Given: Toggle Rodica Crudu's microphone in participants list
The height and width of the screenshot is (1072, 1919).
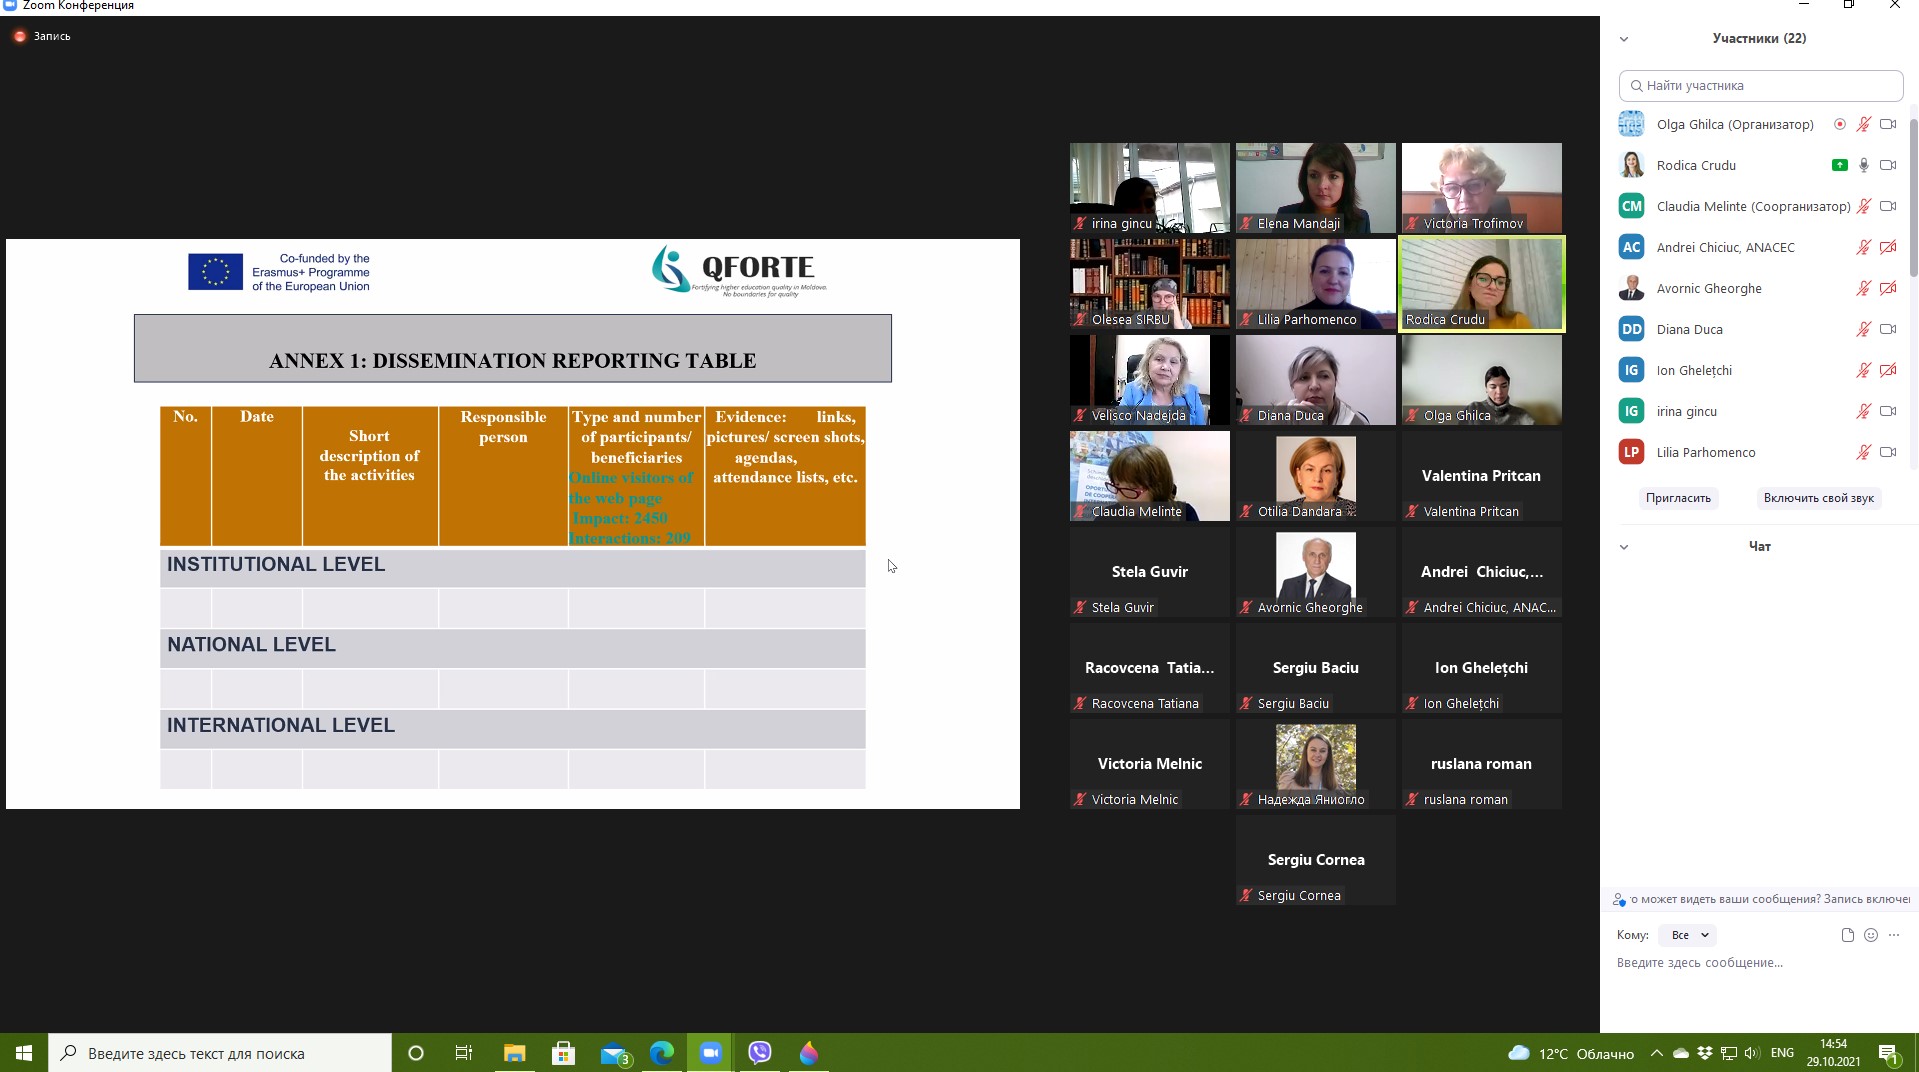Looking at the screenshot, I should coord(1863,165).
